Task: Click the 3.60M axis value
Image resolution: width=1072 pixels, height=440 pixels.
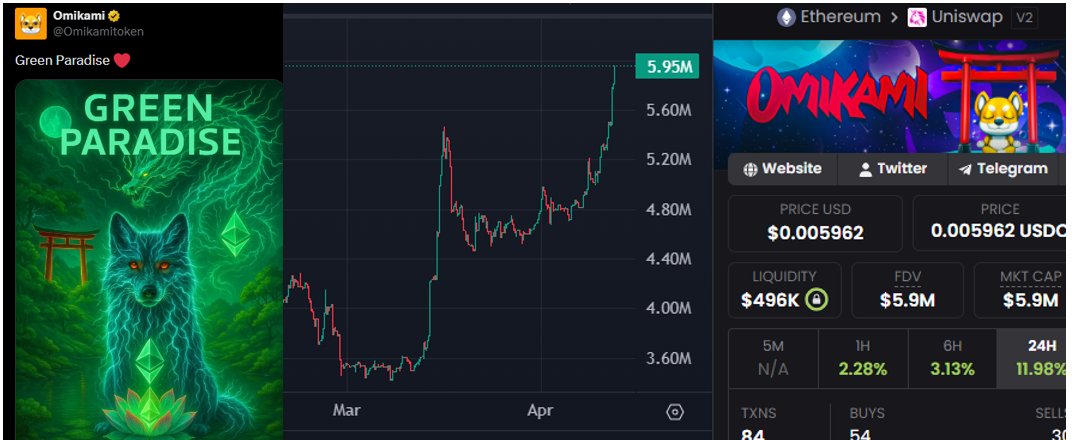Action: [x=669, y=358]
